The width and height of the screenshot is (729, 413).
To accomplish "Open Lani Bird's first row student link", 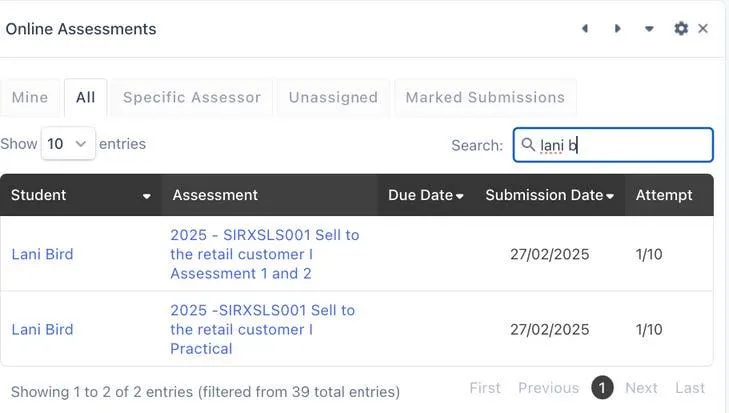I will coord(42,254).
